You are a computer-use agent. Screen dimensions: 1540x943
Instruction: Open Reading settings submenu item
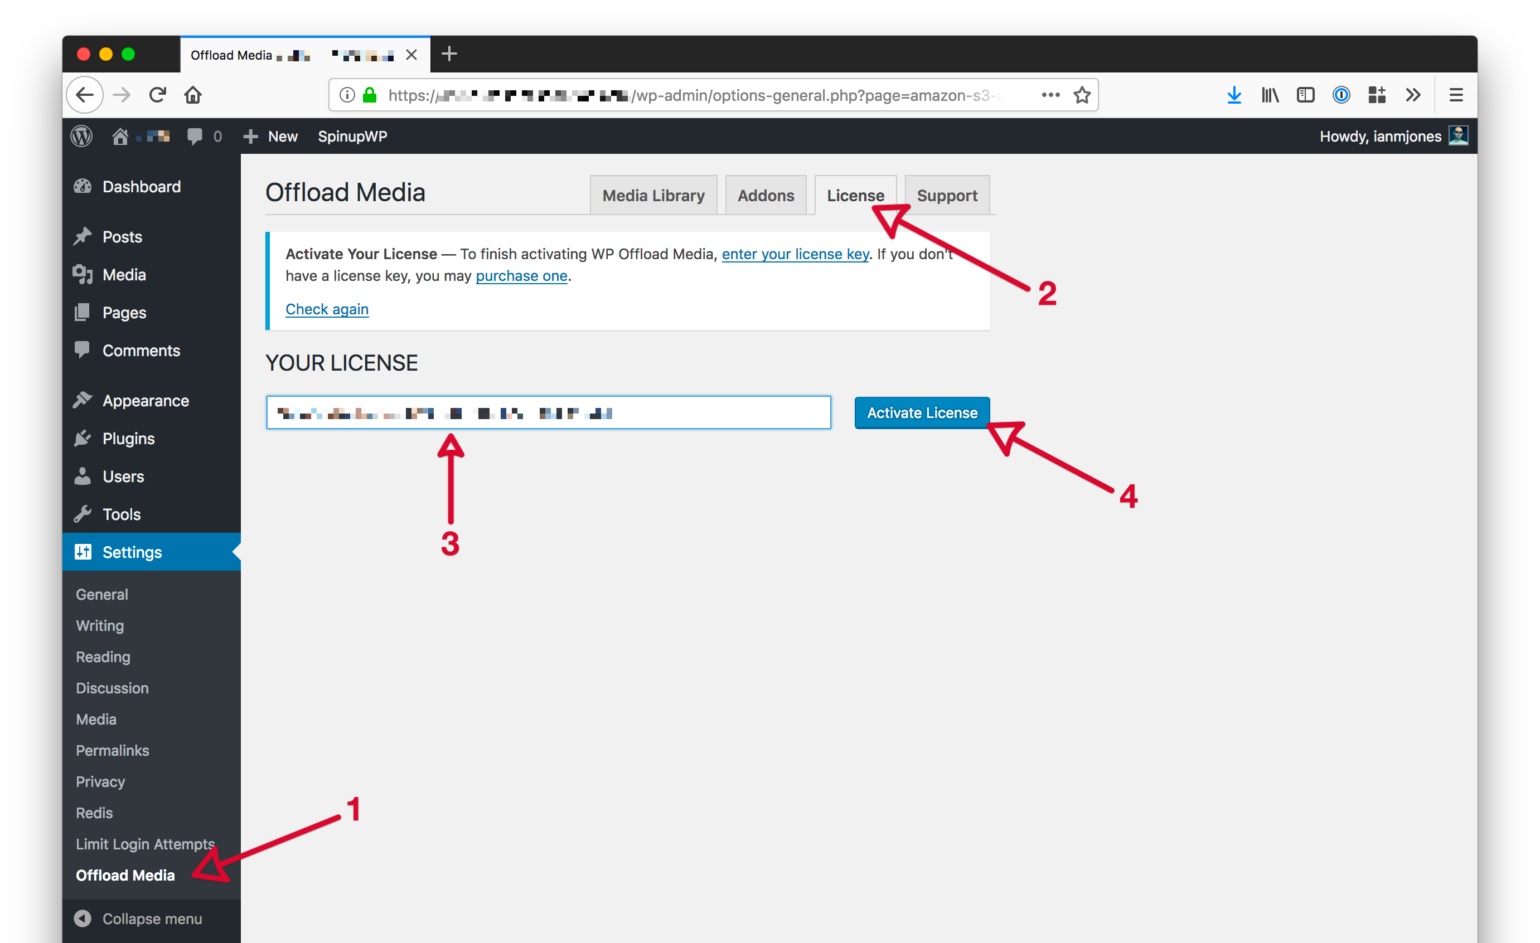pos(103,657)
